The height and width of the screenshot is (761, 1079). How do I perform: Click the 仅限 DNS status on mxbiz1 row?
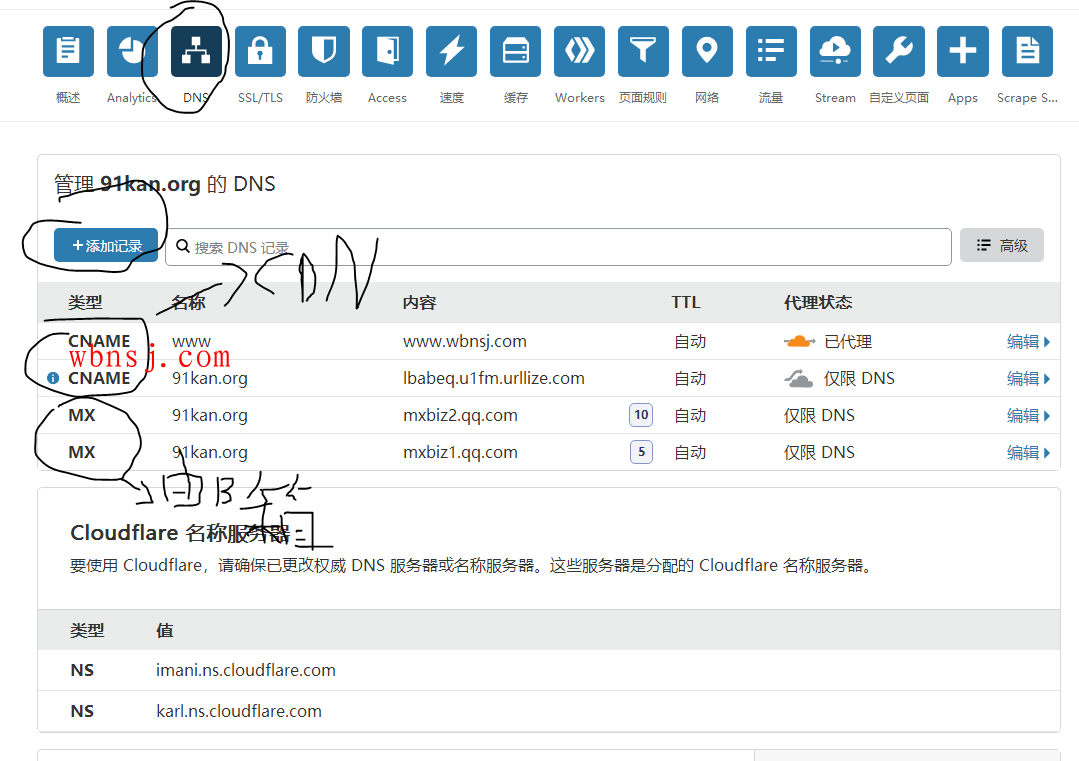819,453
